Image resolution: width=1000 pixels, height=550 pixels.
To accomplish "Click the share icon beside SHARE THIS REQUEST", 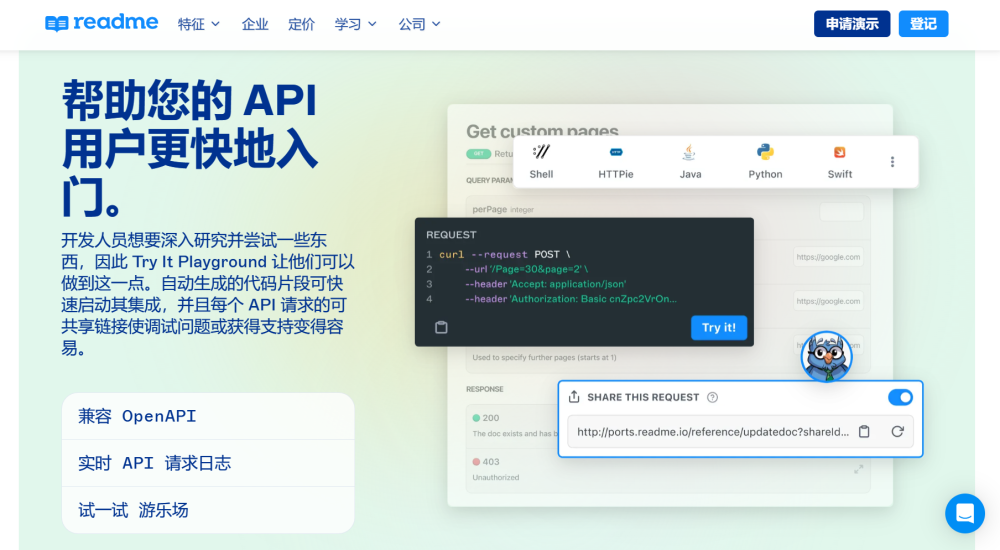I will [574, 397].
